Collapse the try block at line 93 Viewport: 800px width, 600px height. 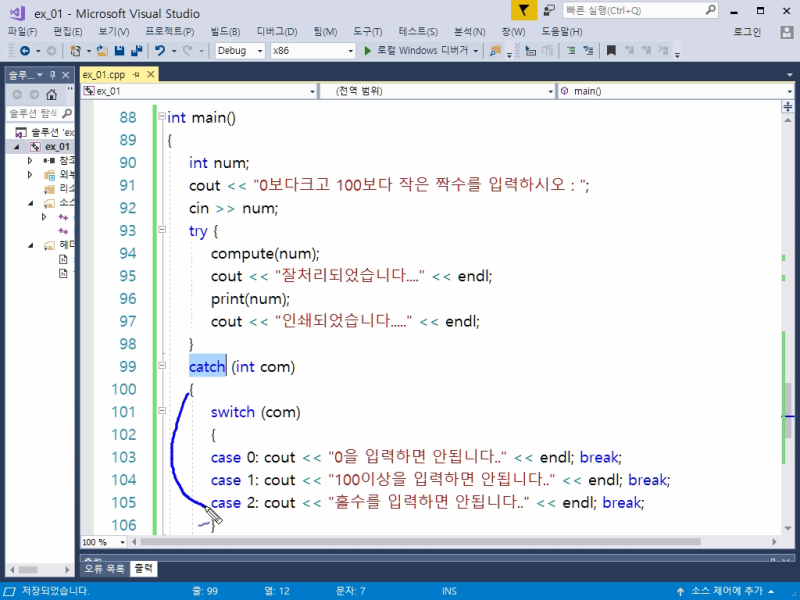(162, 230)
